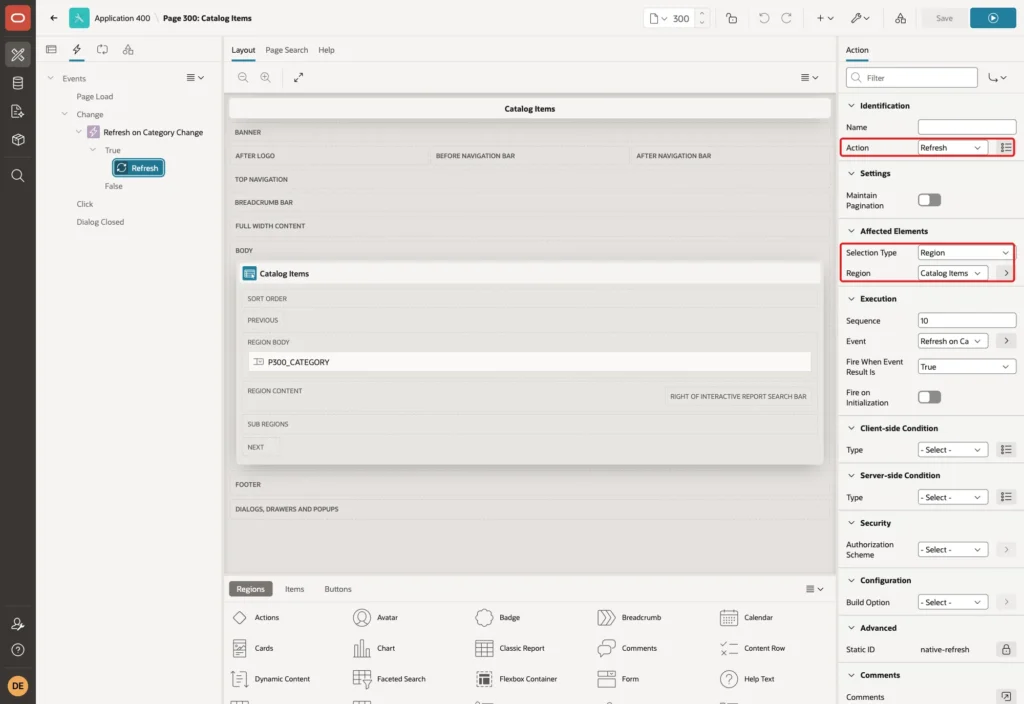Switch to the Layout tab
This screenshot has width=1024, height=704.
(x=243, y=50)
